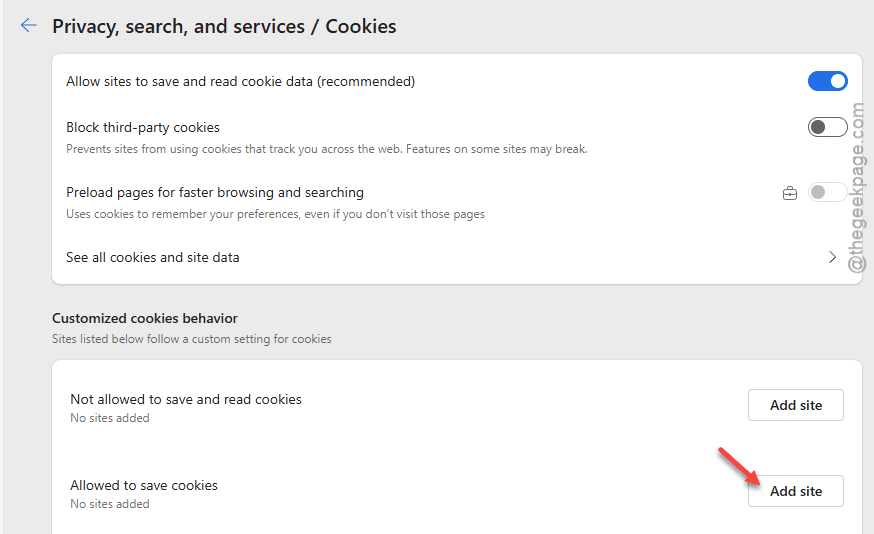The width and height of the screenshot is (874, 534).
Task: Add site to Allowed to save cookies
Action: pyautogui.click(x=795, y=491)
